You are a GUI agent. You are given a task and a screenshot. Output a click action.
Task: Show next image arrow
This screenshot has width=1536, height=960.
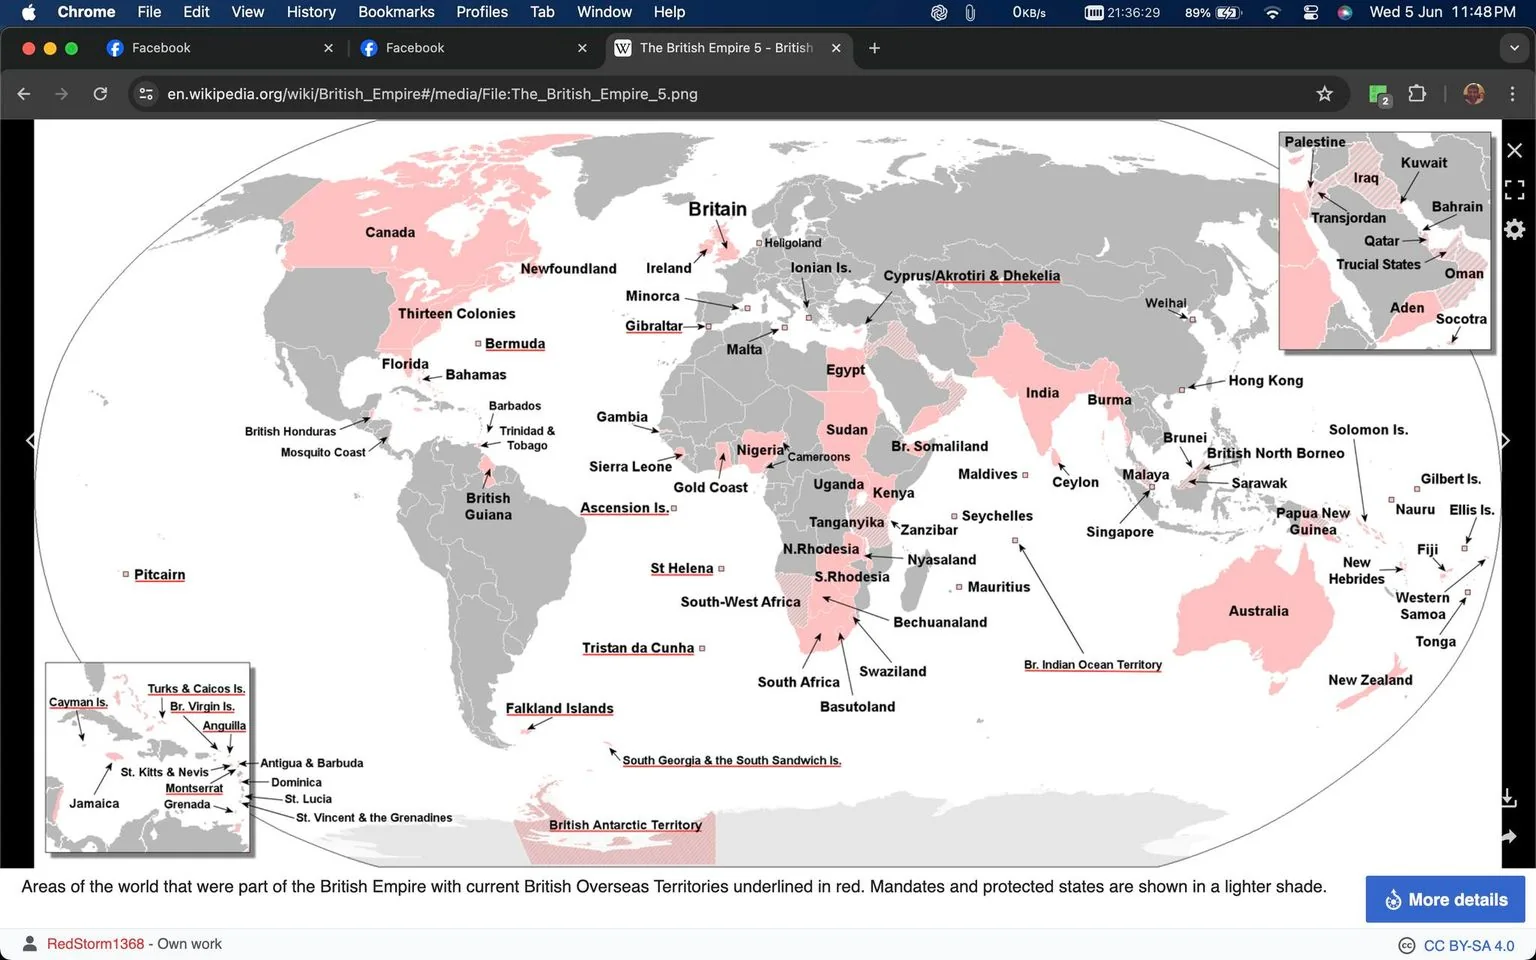[x=1504, y=440]
